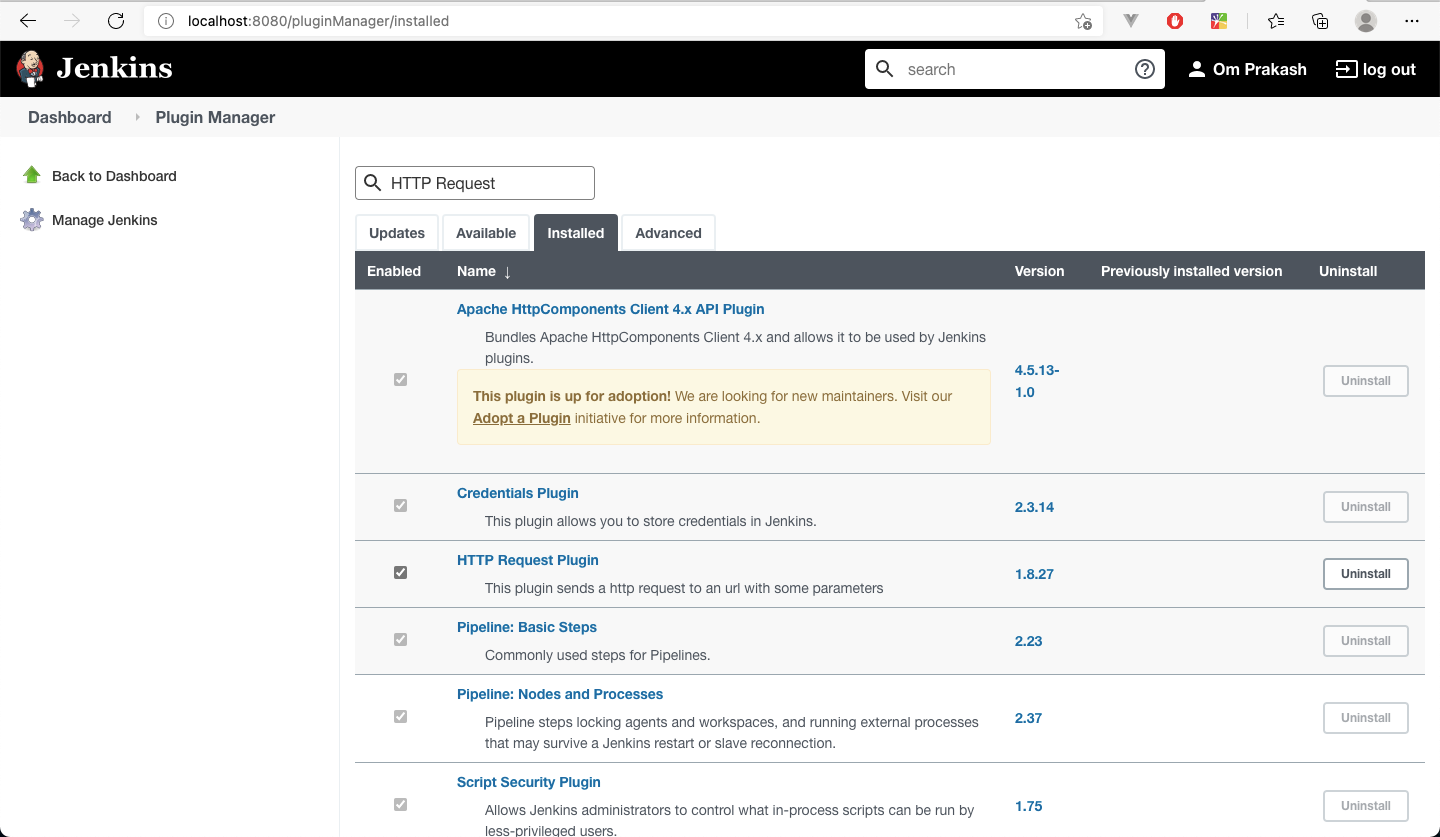This screenshot has height=837, width=1440.
Task: Click the user icon beside Om Prakash
Action: [x=1196, y=69]
